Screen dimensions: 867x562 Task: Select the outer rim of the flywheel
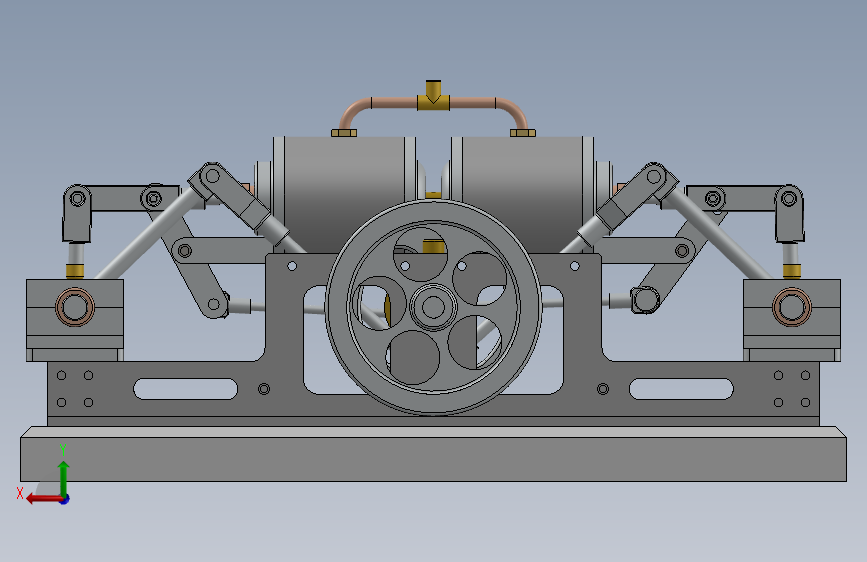pyautogui.click(x=434, y=307)
